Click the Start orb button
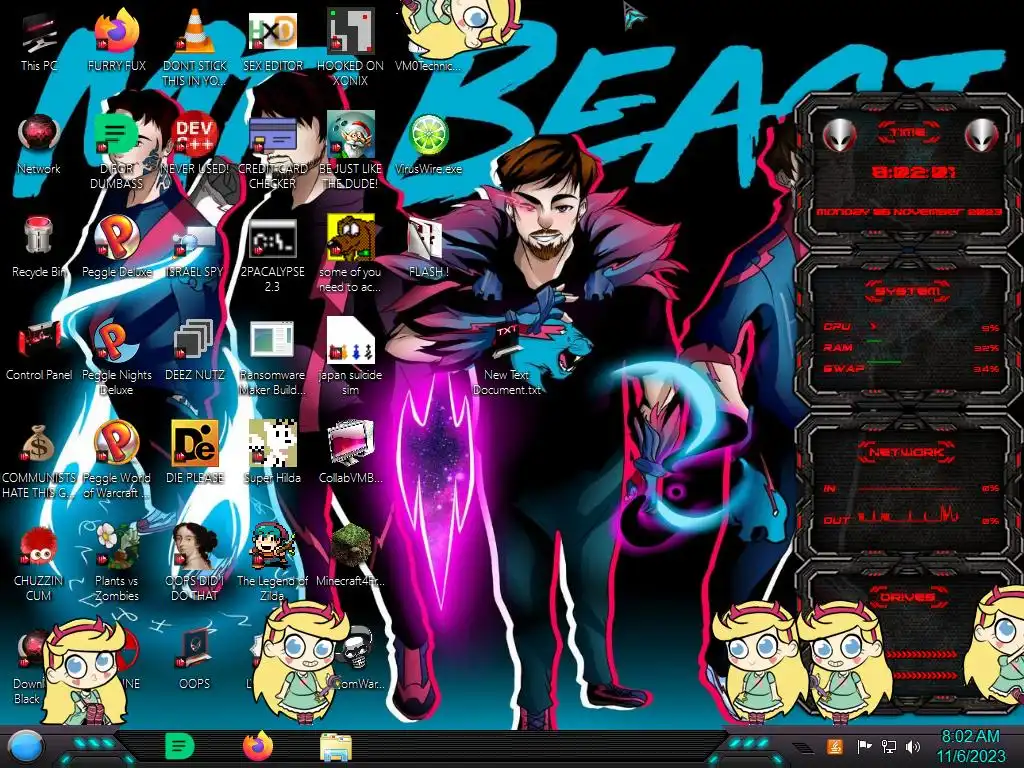Screen dimensions: 1024x768 tap(25, 747)
